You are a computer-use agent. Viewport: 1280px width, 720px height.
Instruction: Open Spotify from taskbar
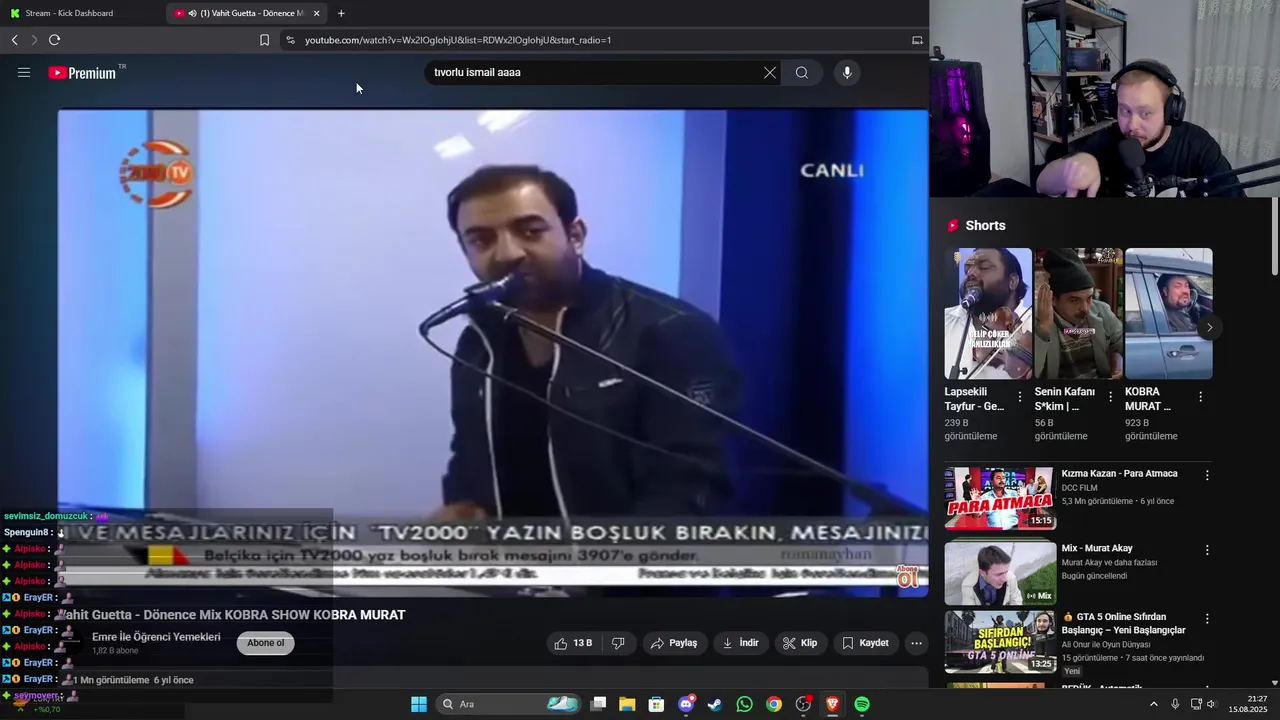click(x=862, y=704)
